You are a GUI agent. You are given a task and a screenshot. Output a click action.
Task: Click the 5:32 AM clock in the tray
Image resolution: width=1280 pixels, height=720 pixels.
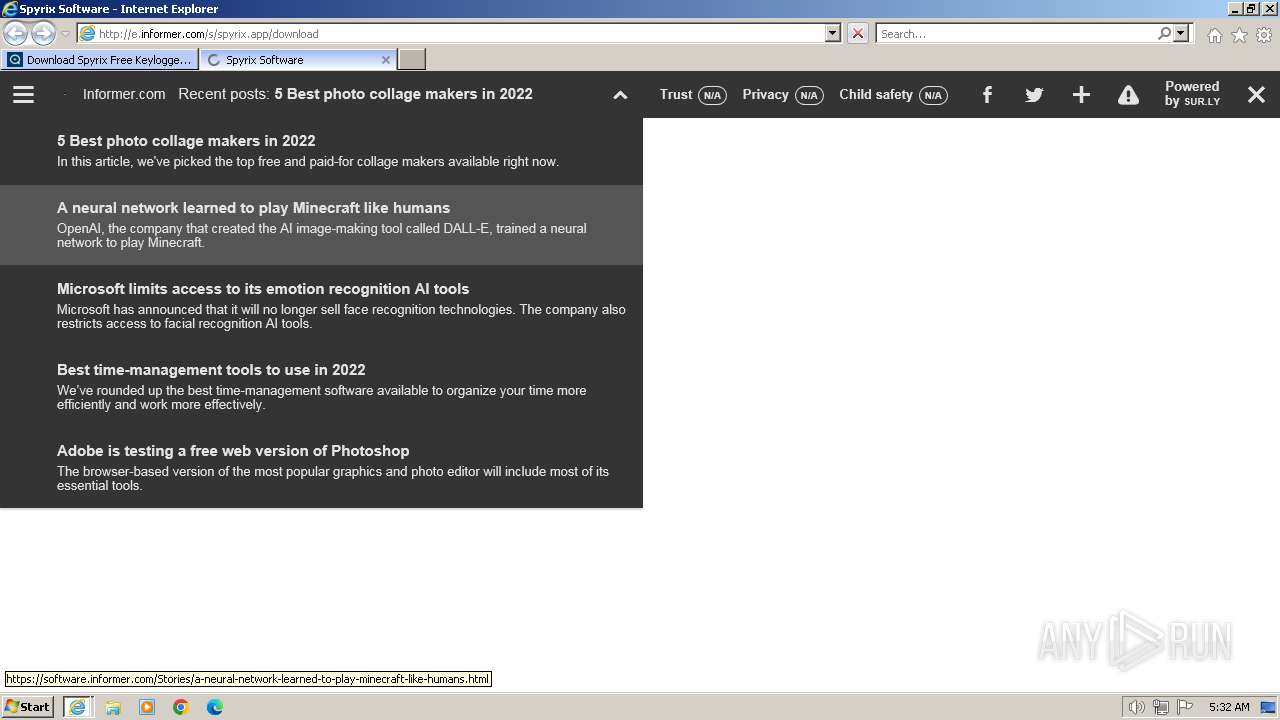pos(1229,707)
